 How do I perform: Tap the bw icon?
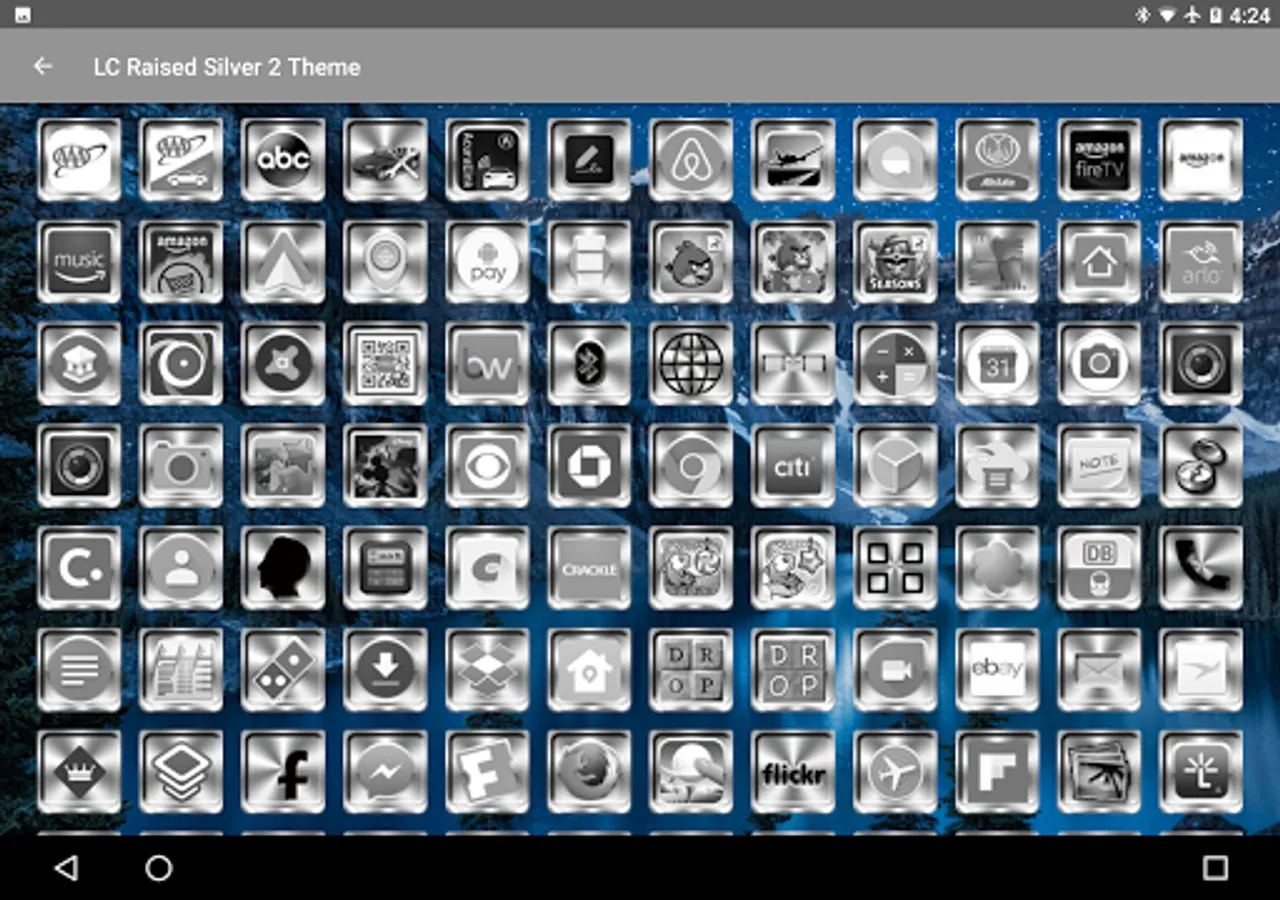[x=487, y=364]
